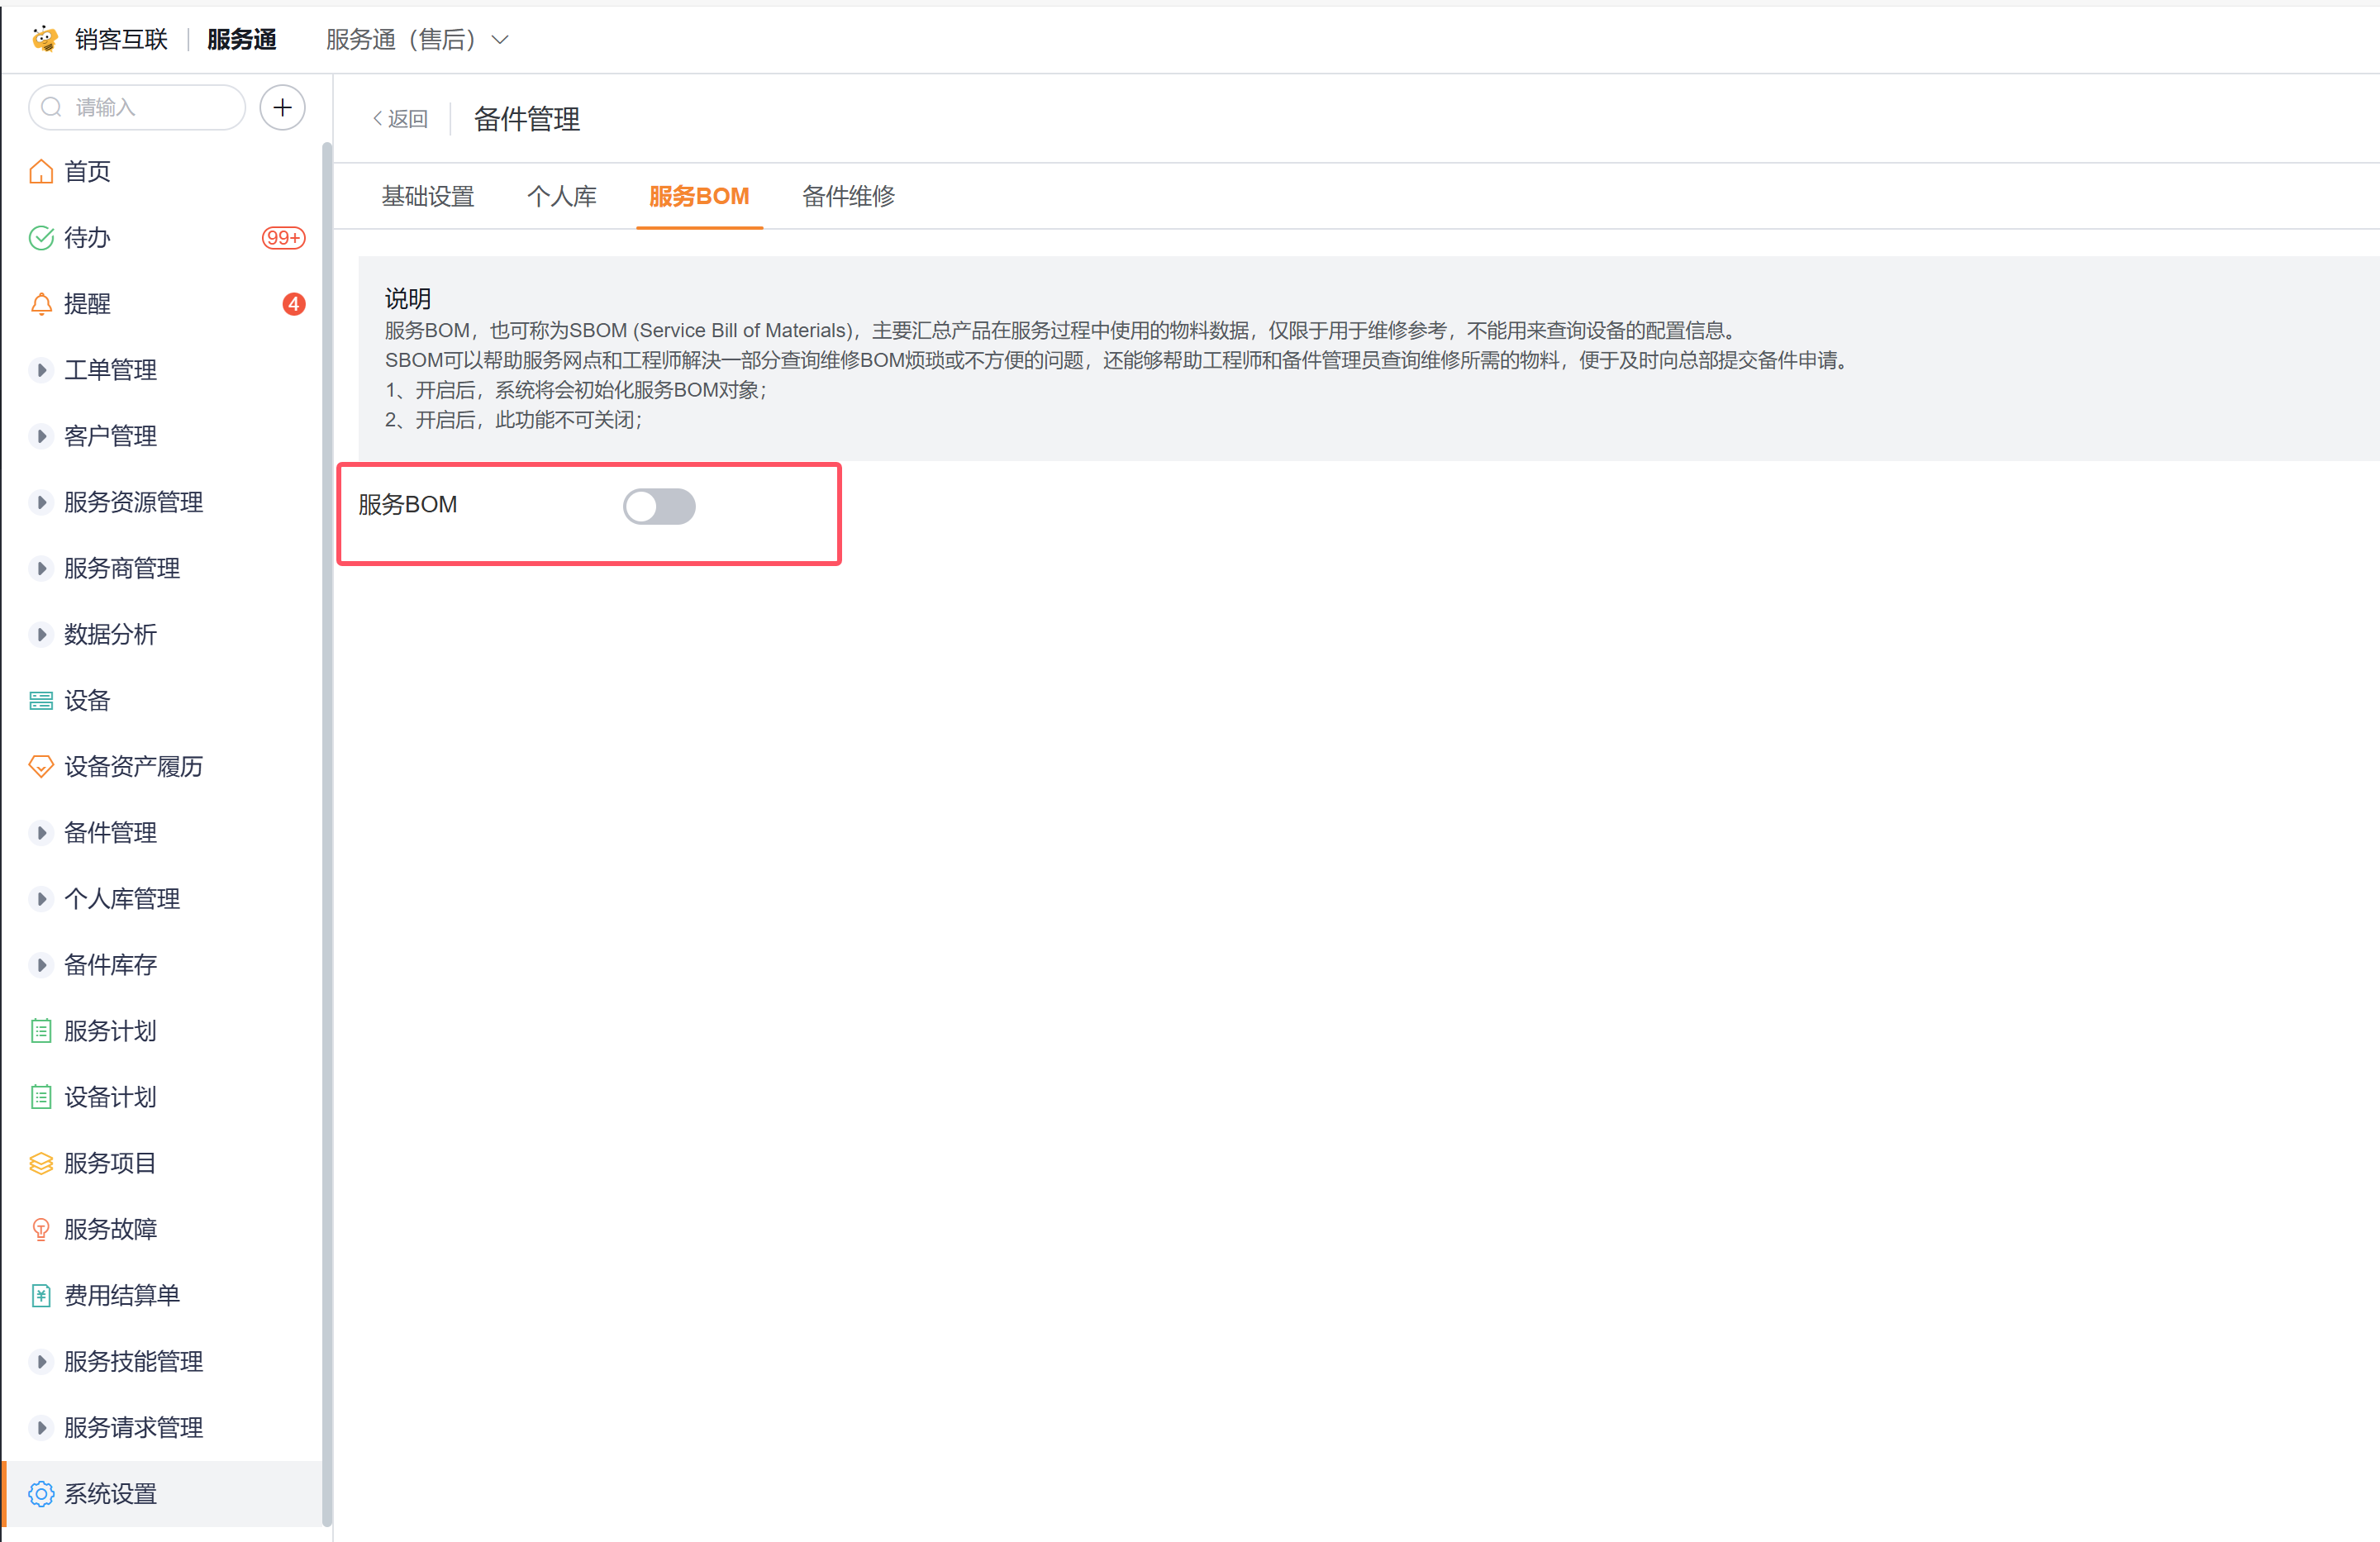Click the 返回 back link

(x=400, y=119)
